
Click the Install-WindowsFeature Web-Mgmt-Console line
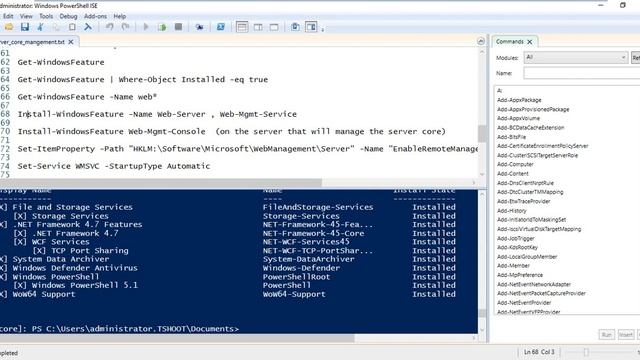tap(231, 132)
